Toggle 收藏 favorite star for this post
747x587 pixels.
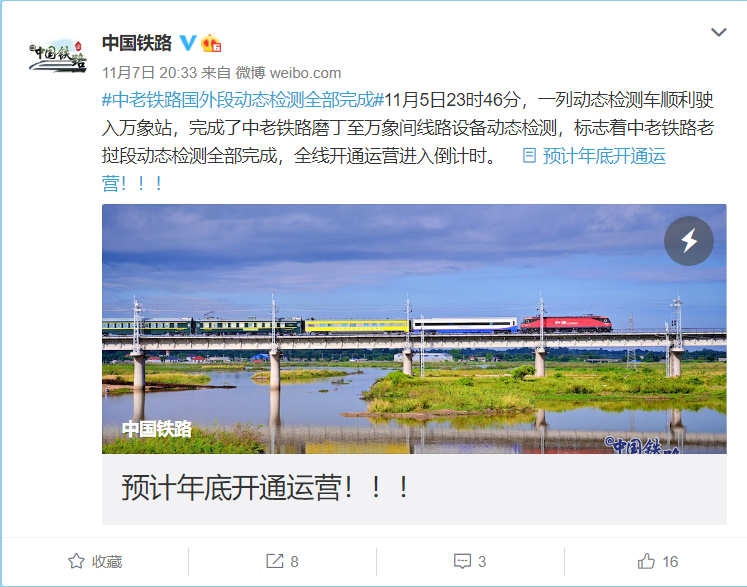pos(76,561)
